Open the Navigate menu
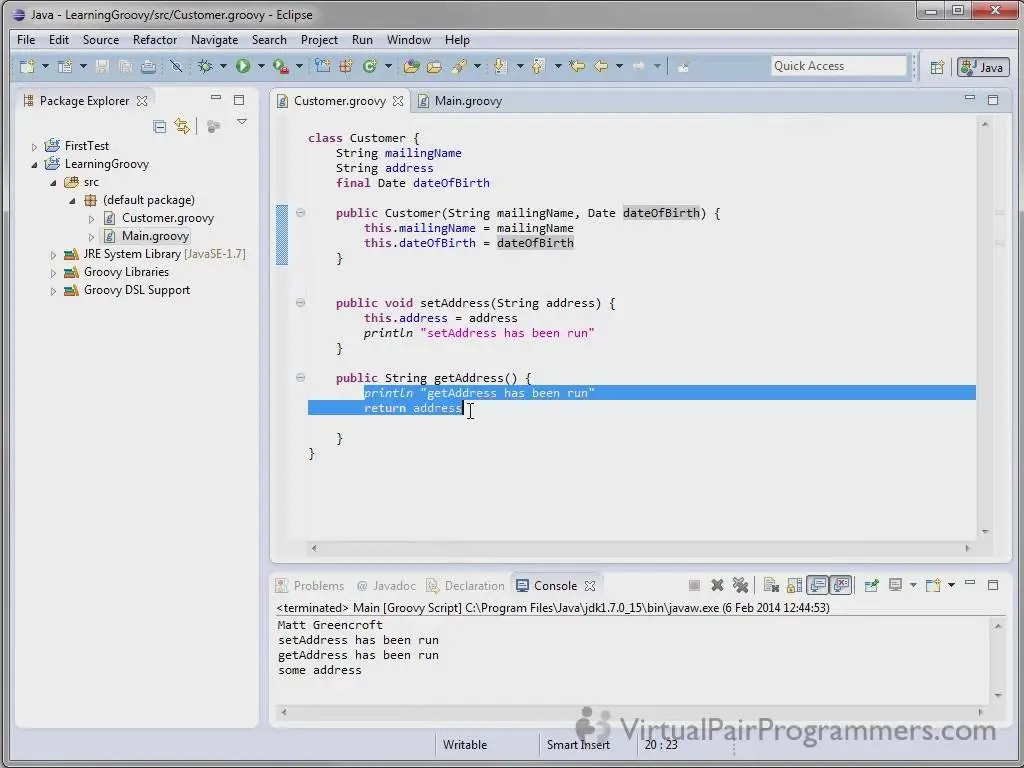This screenshot has width=1024, height=768. (214, 40)
